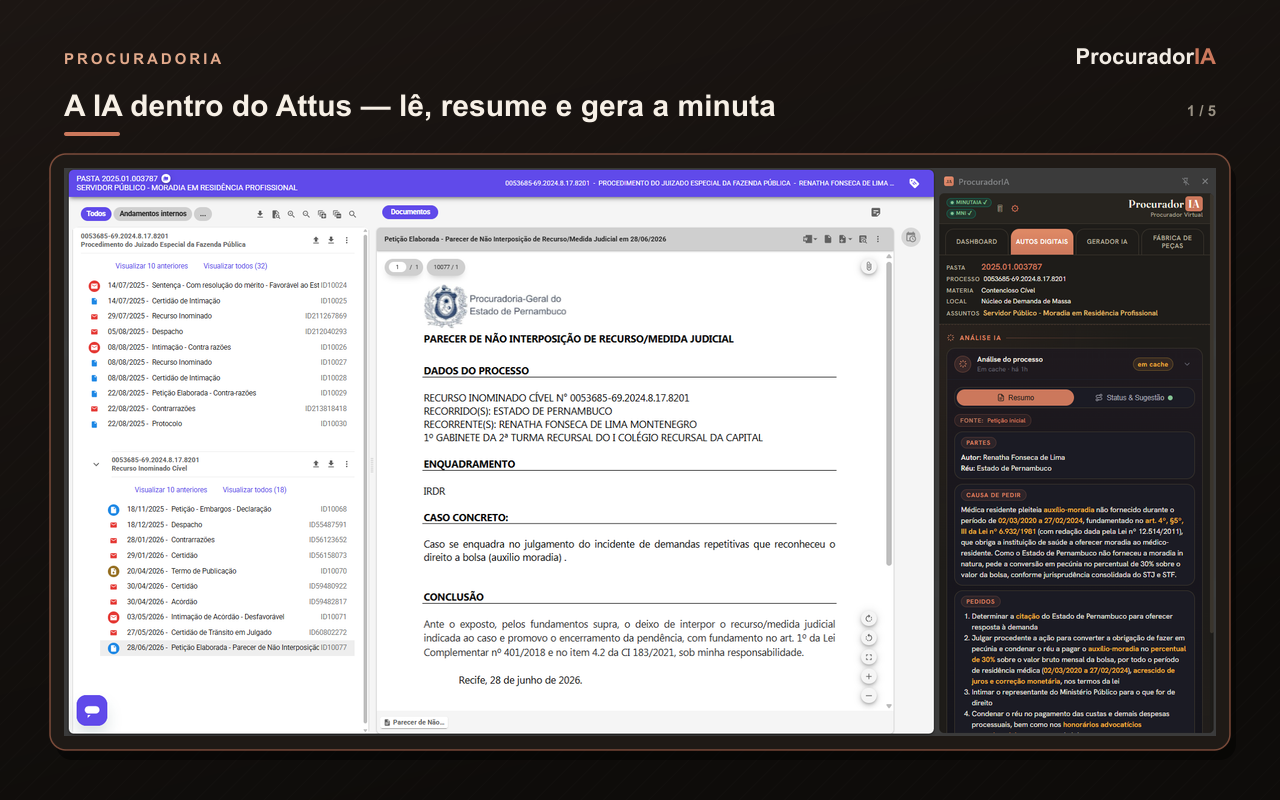Image resolution: width=1280 pixels, height=800 pixels.
Task: Click the trash icon beside the MINUTAIA badge
Action: point(1000,208)
